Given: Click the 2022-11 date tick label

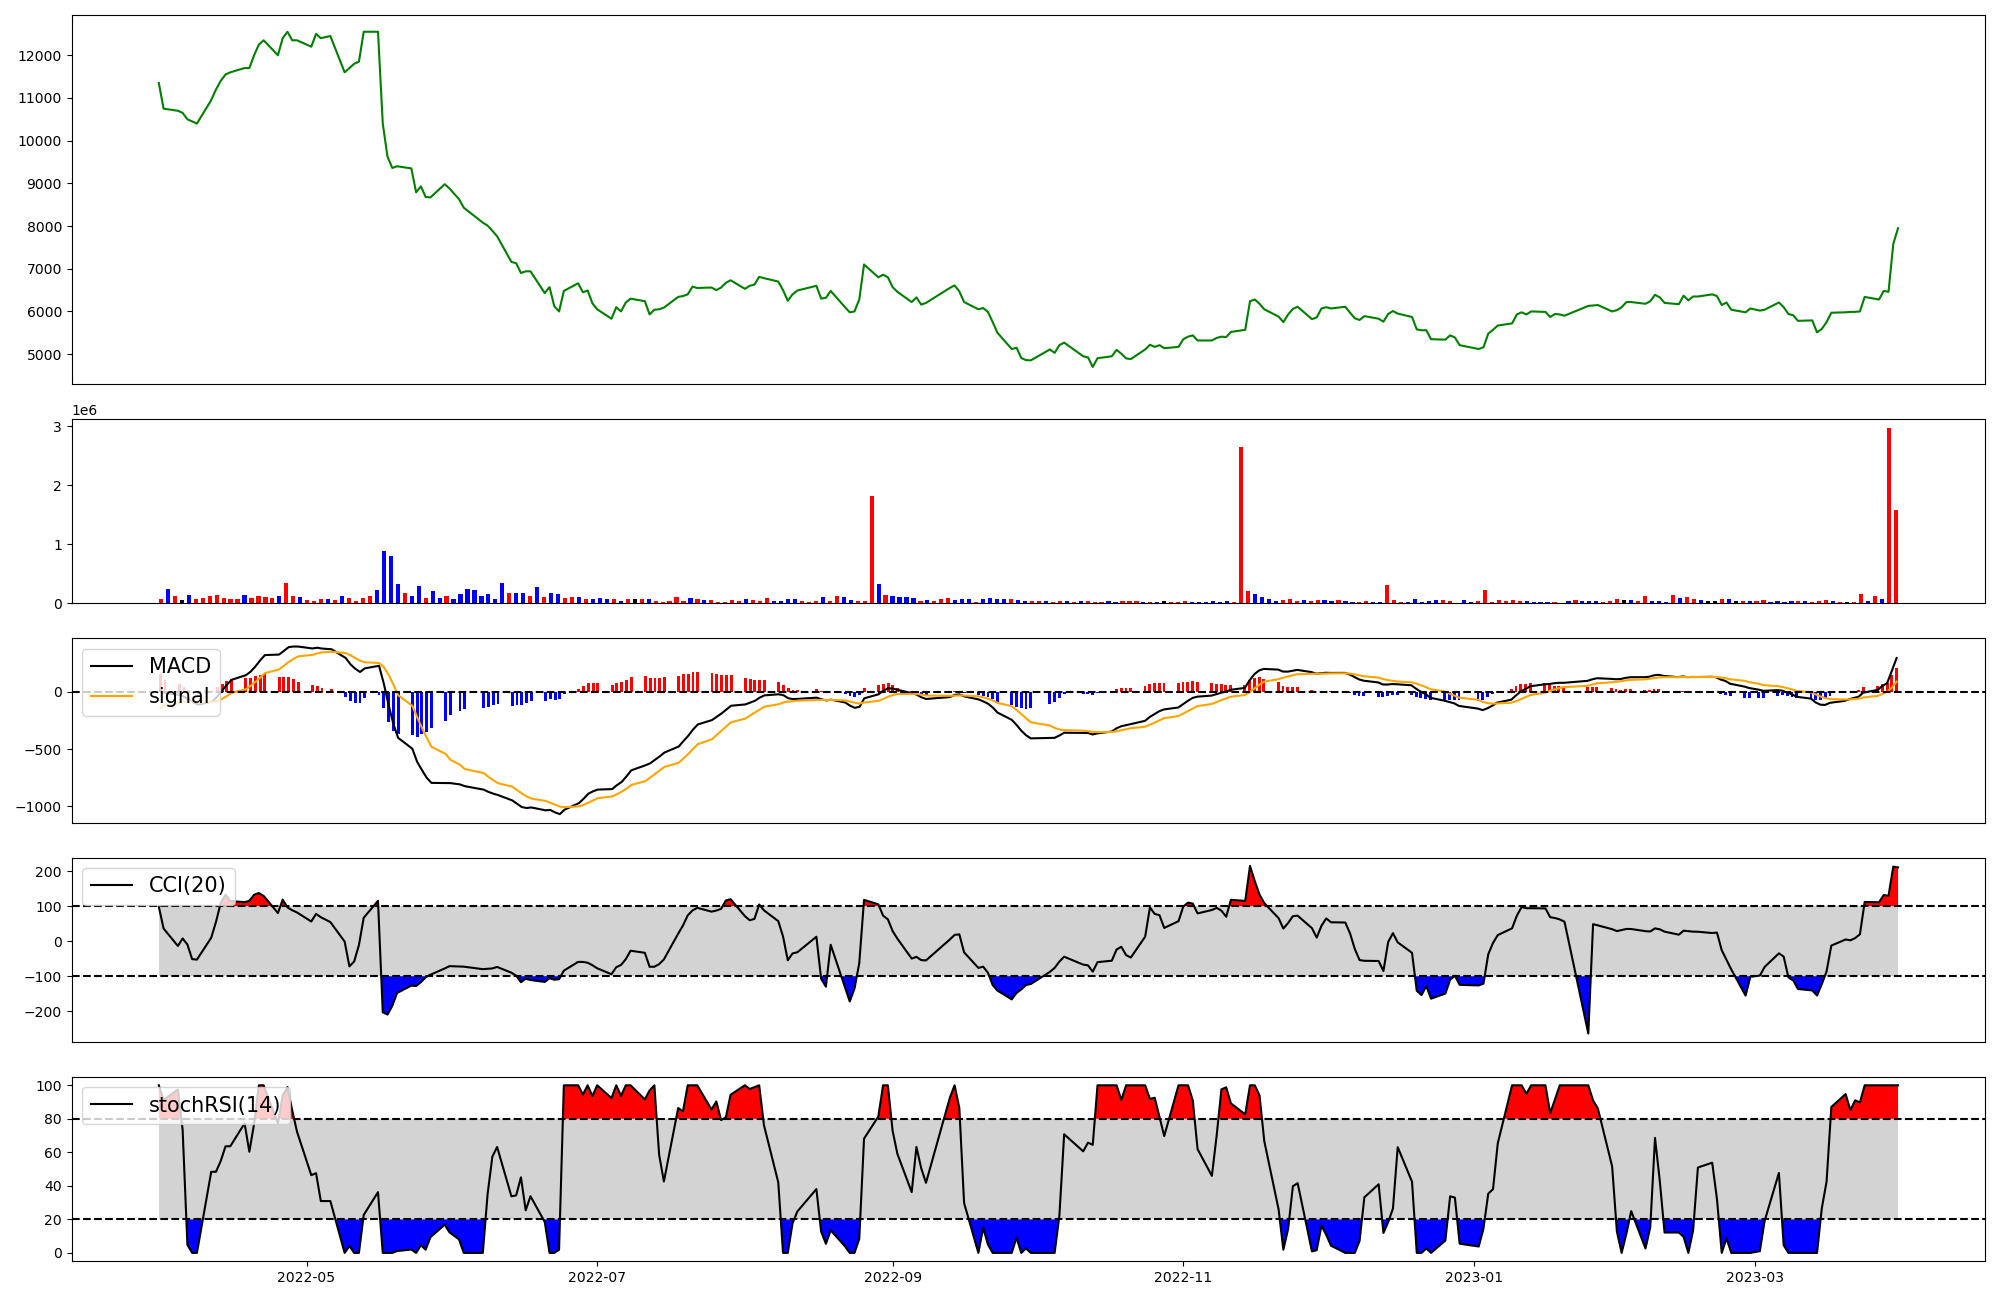Looking at the screenshot, I should [1183, 1277].
